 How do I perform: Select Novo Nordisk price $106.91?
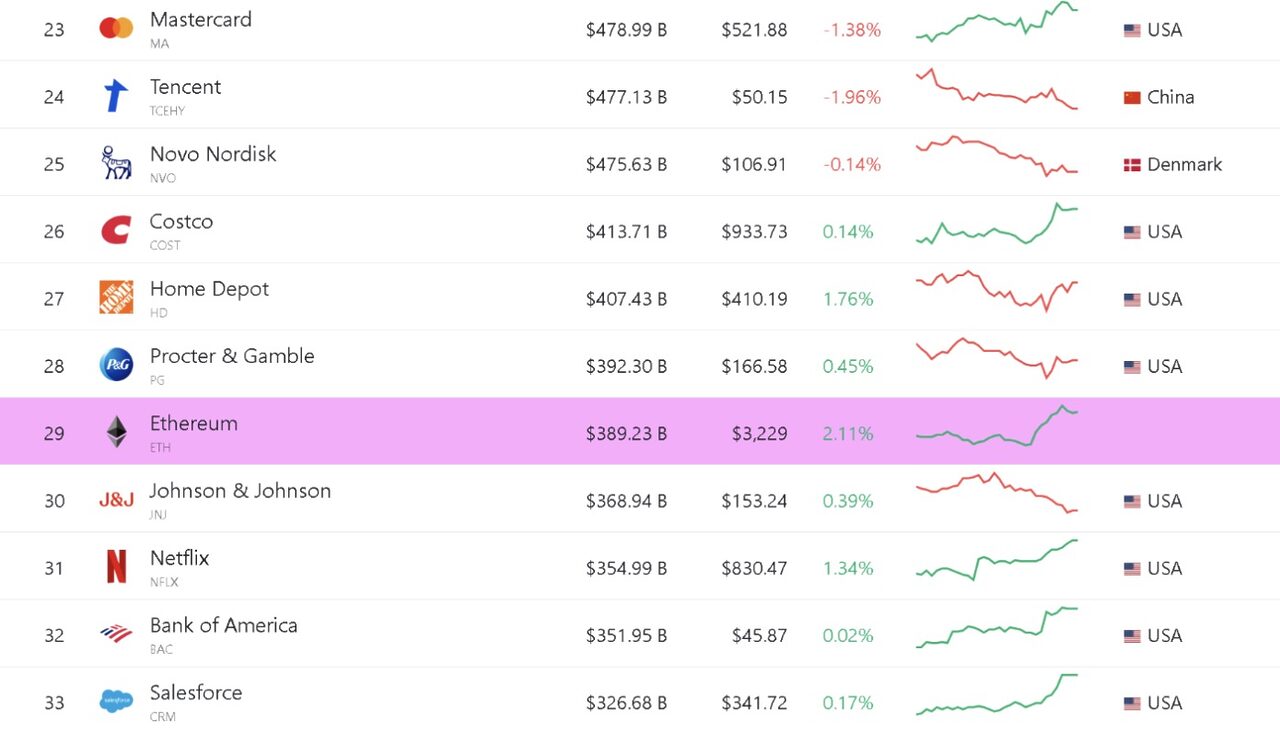(x=754, y=165)
